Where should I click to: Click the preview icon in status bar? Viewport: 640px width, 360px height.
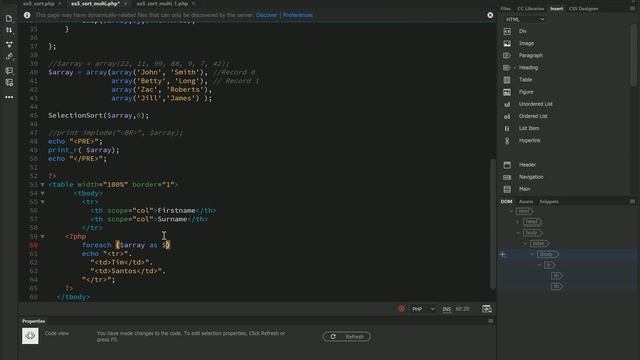(487, 309)
